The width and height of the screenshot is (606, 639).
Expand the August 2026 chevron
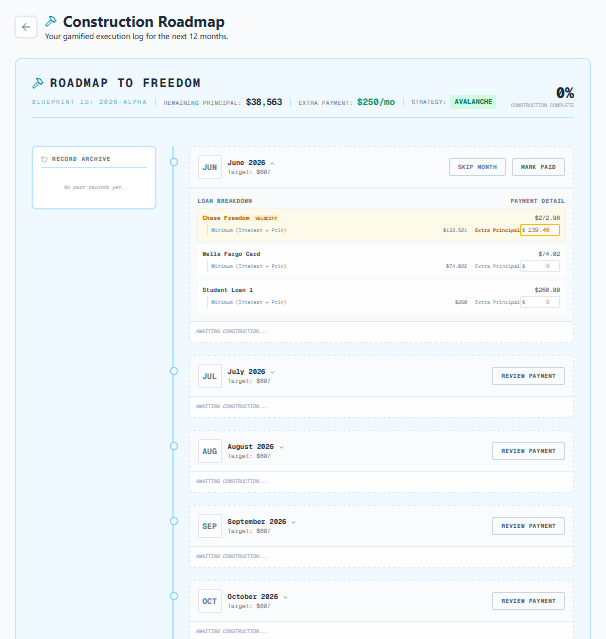click(281, 447)
